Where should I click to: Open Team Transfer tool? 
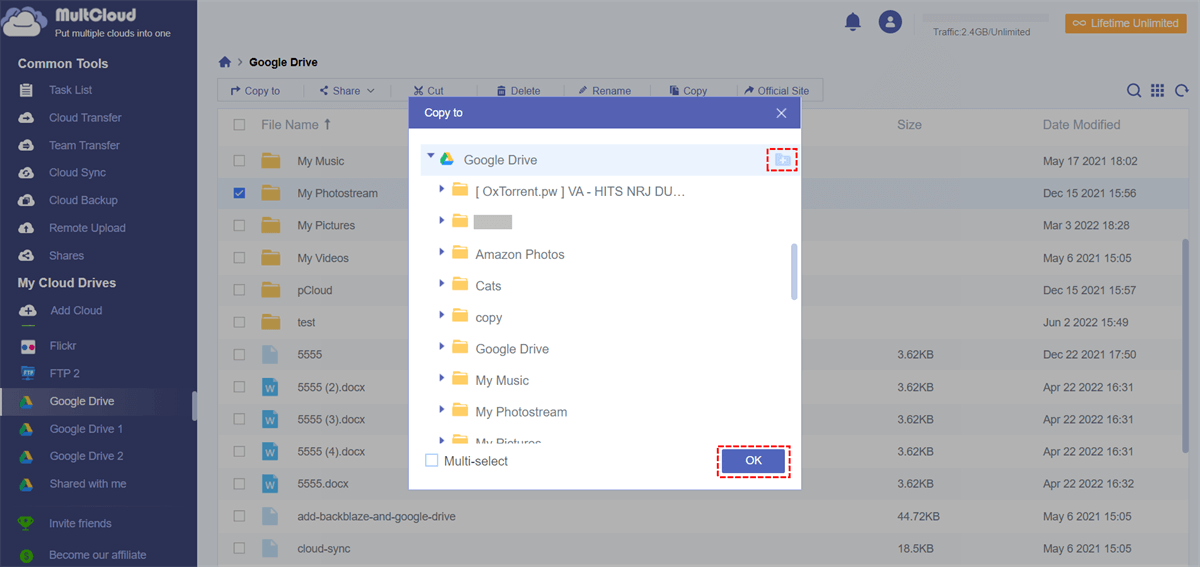(x=84, y=145)
